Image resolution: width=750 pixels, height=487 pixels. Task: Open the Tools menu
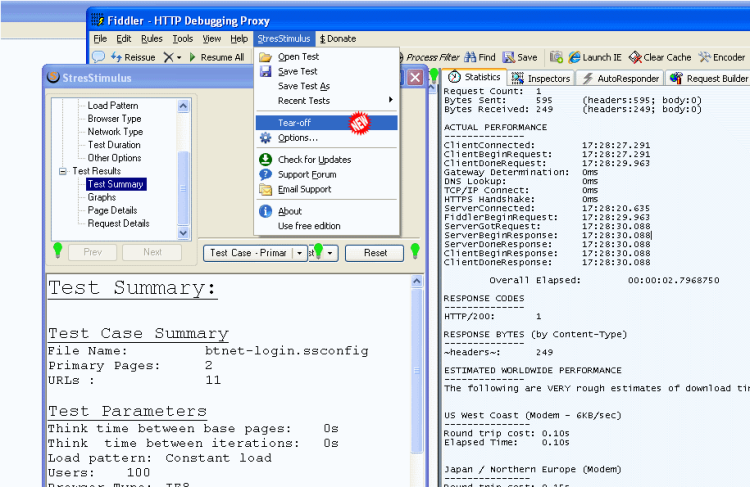(x=183, y=39)
